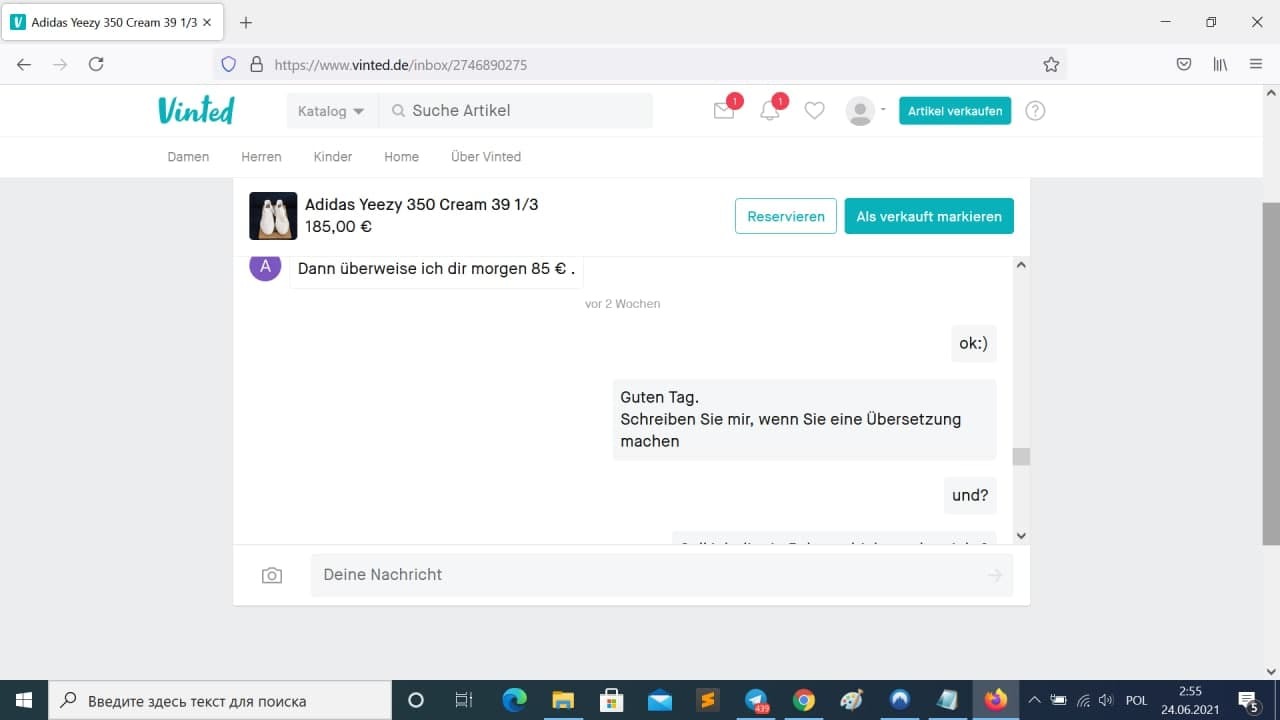Viewport: 1280px width, 720px height.
Task: Click the Save to Pocket icon
Action: coord(1184,64)
